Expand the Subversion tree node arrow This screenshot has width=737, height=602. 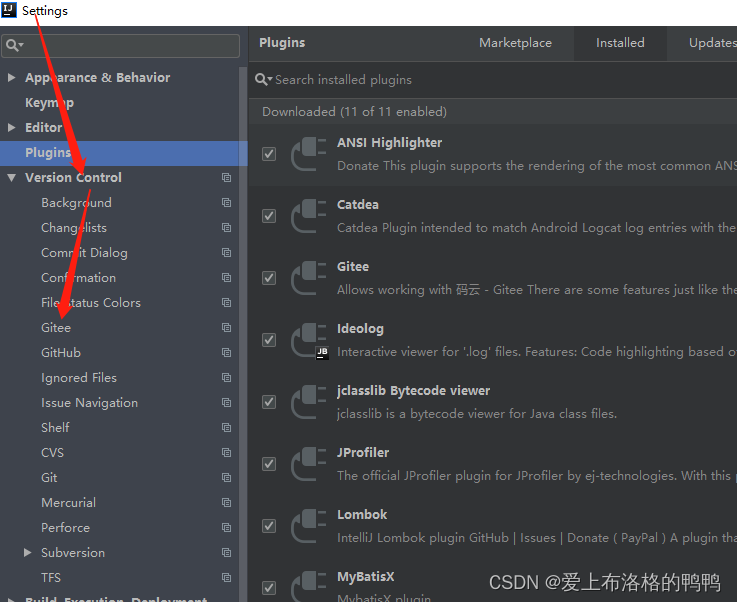[x=28, y=553]
